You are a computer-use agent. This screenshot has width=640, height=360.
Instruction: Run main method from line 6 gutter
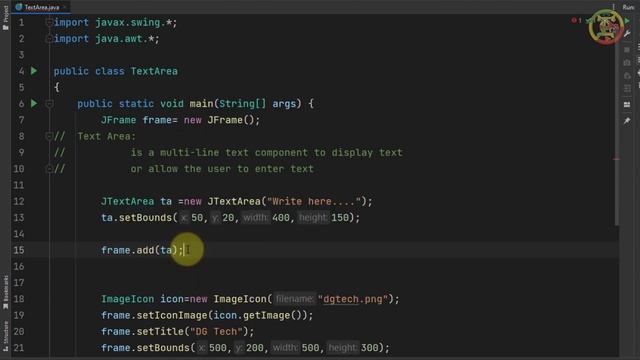tap(34, 104)
